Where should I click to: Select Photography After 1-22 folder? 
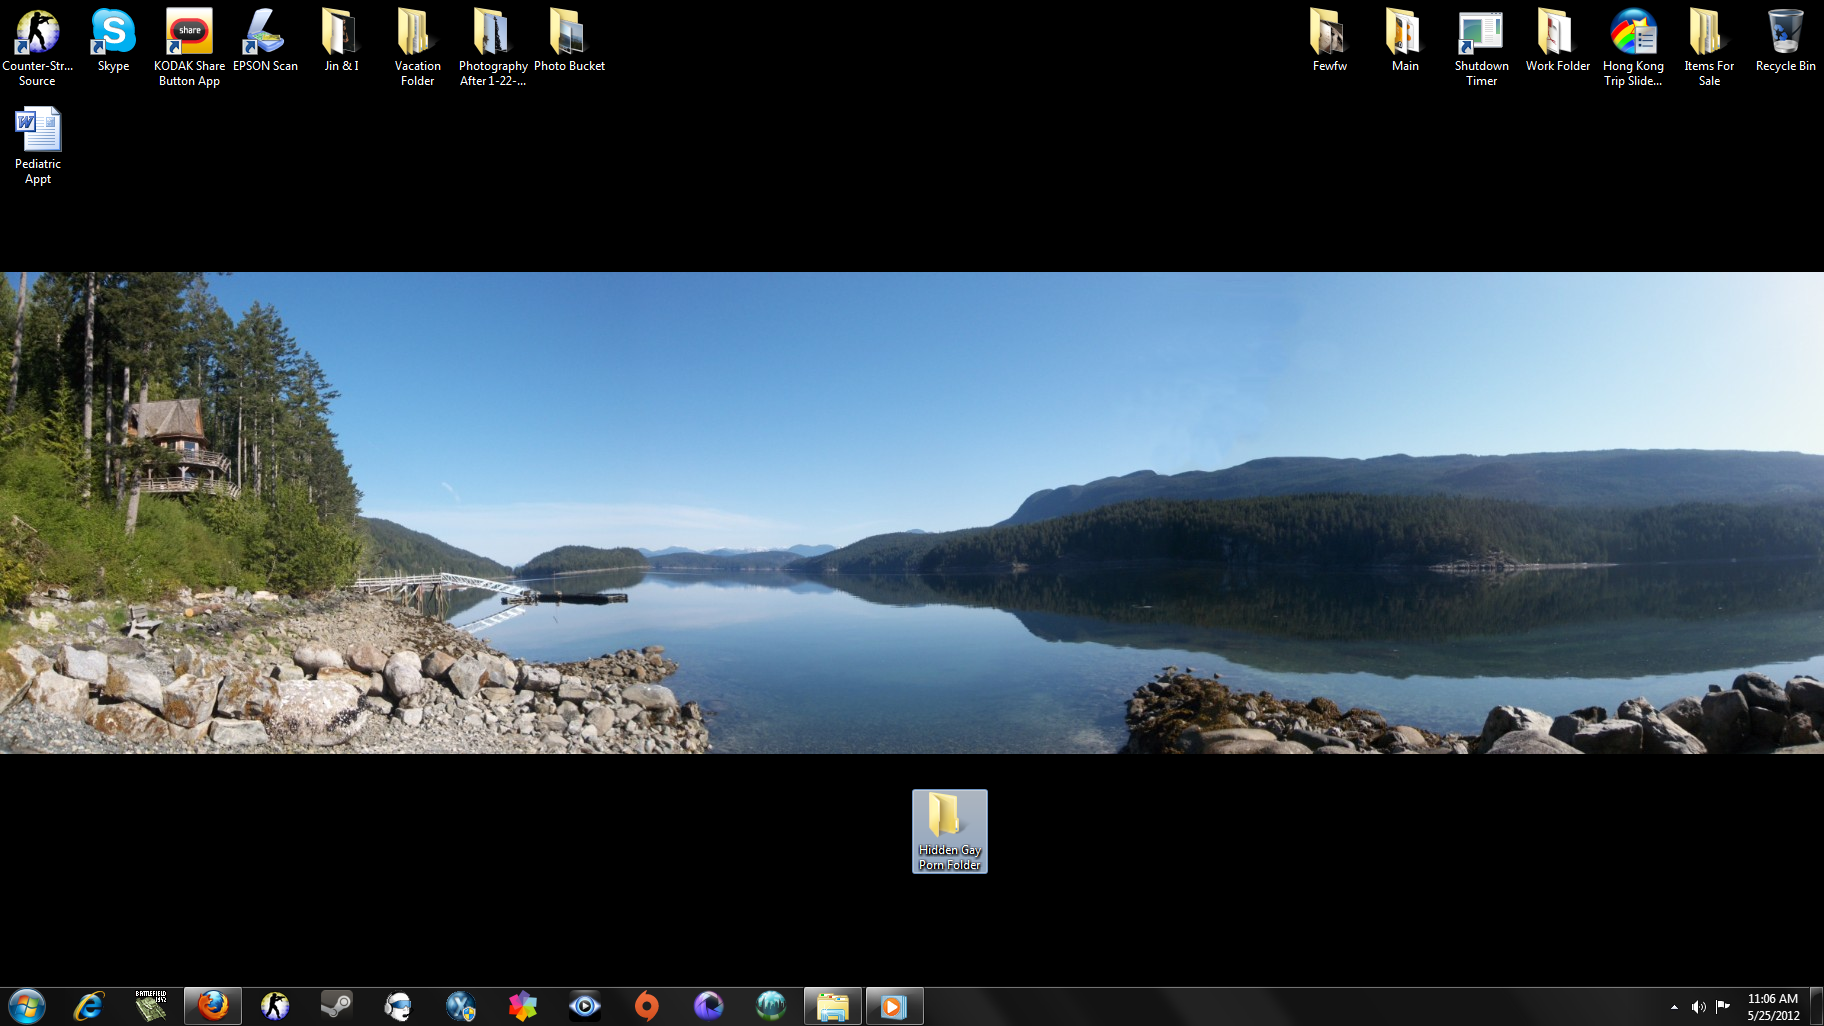click(493, 47)
